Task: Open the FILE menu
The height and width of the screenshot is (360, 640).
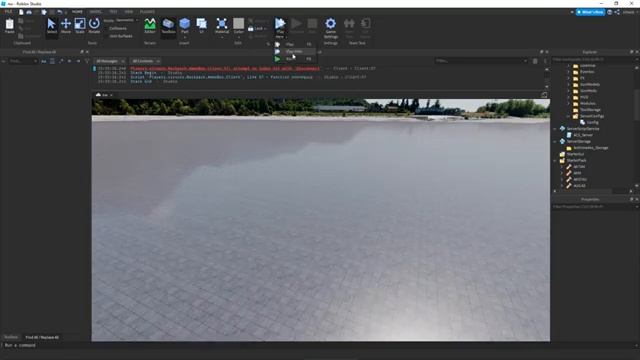Action: tap(8, 12)
